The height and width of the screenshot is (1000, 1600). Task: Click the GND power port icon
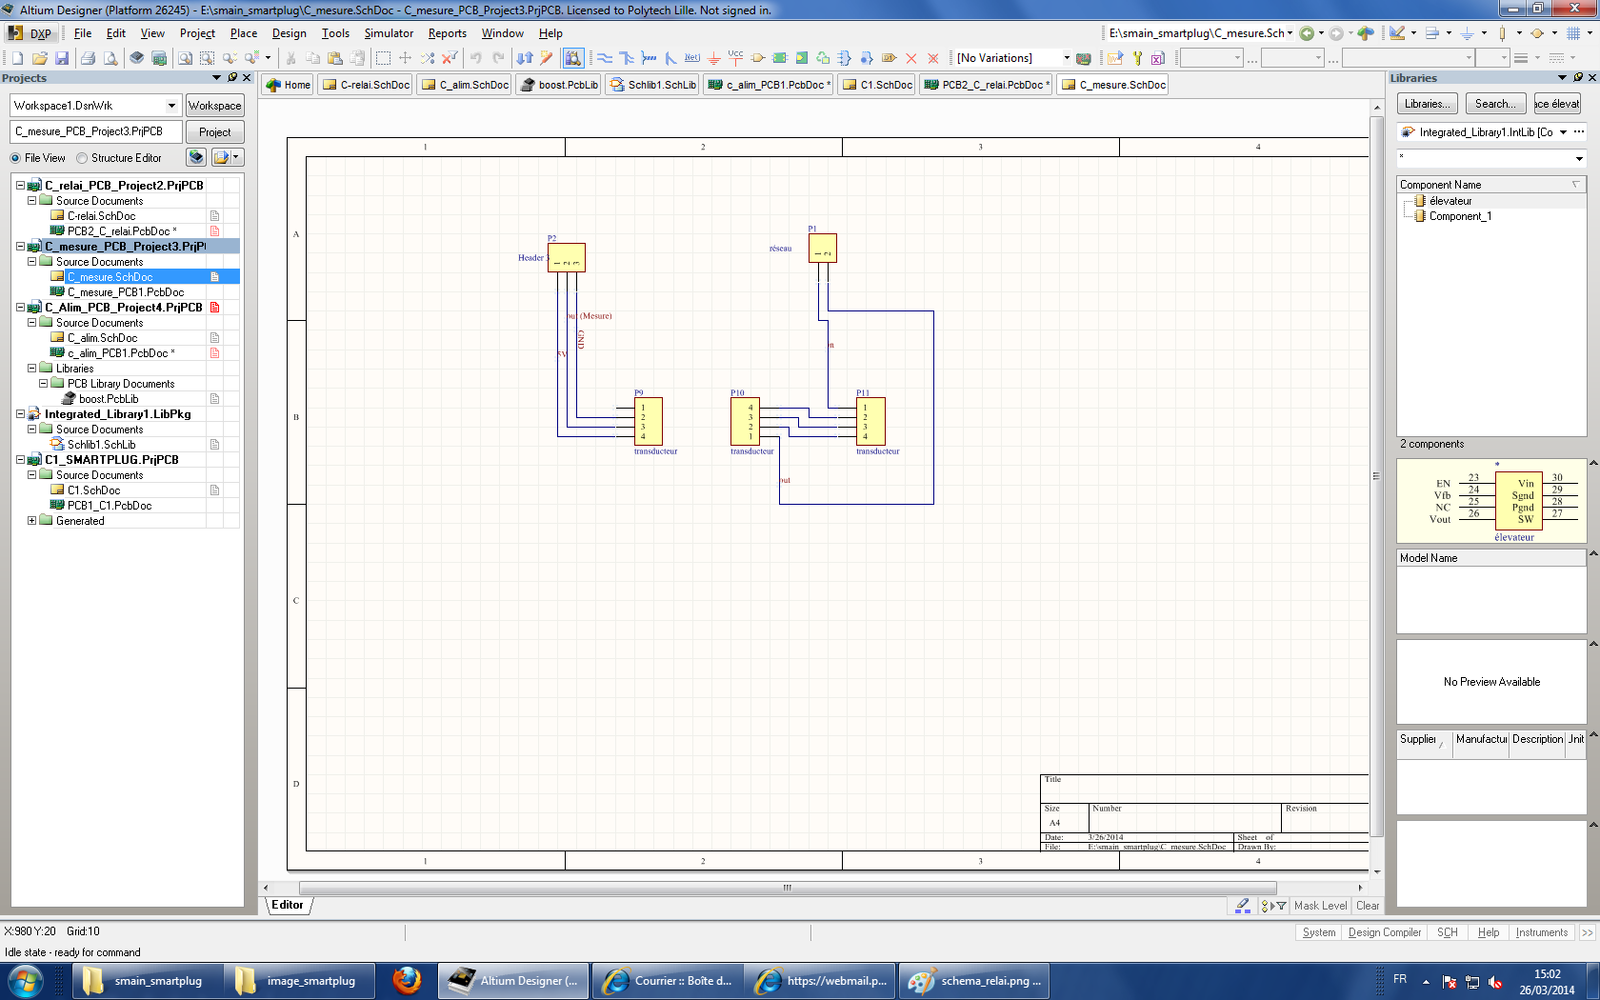pyautogui.click(x=714, y=58)
